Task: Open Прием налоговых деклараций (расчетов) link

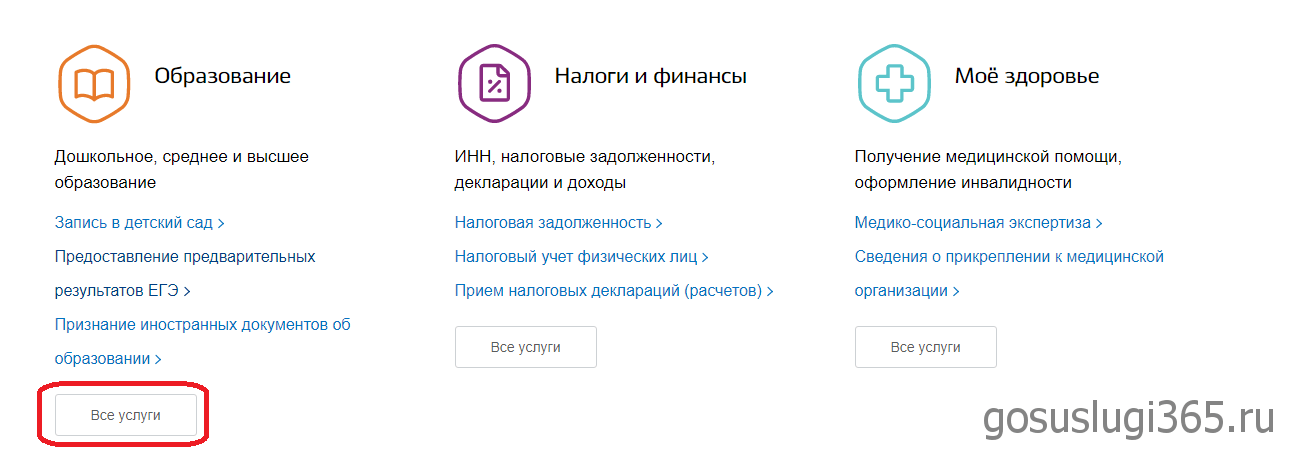Action: [x=613, y=291]
